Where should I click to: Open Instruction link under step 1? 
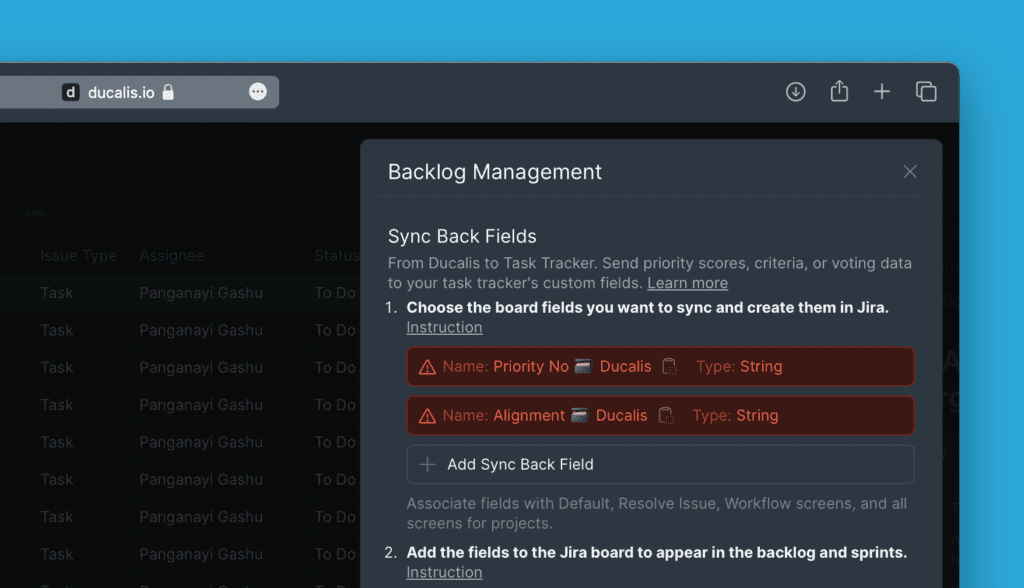point(444,327)
